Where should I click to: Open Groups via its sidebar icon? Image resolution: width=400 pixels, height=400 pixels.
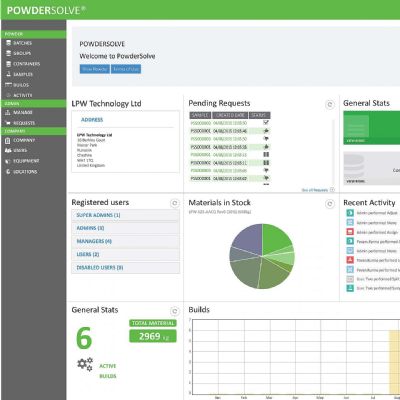click(x=9, y=53)
